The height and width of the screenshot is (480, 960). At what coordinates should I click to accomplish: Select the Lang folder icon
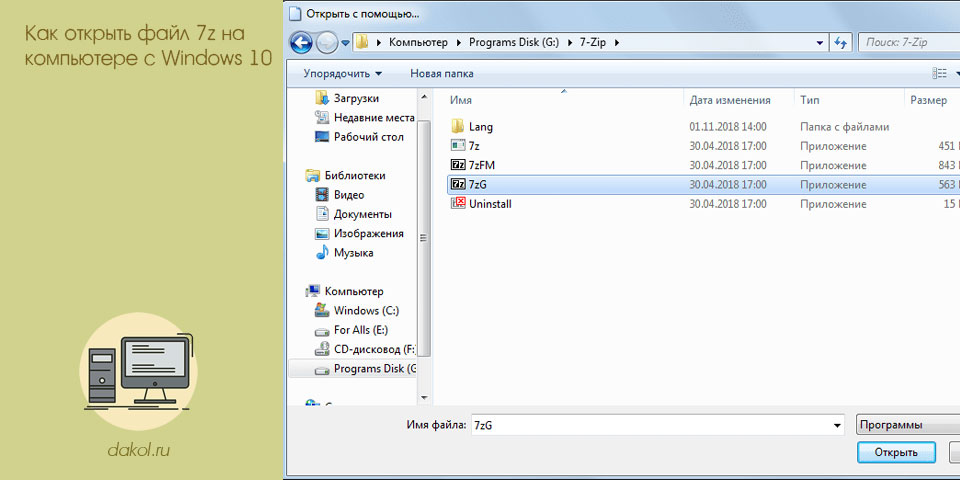tap(458, 127)
